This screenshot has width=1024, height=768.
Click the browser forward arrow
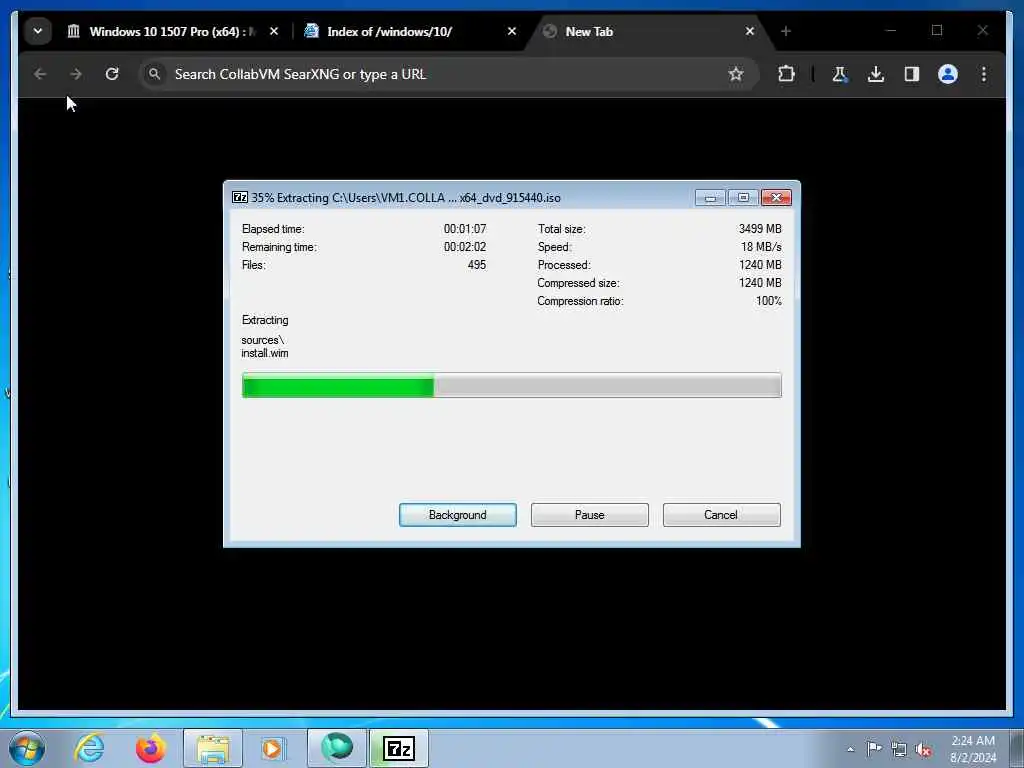click(x=76, y=74)
